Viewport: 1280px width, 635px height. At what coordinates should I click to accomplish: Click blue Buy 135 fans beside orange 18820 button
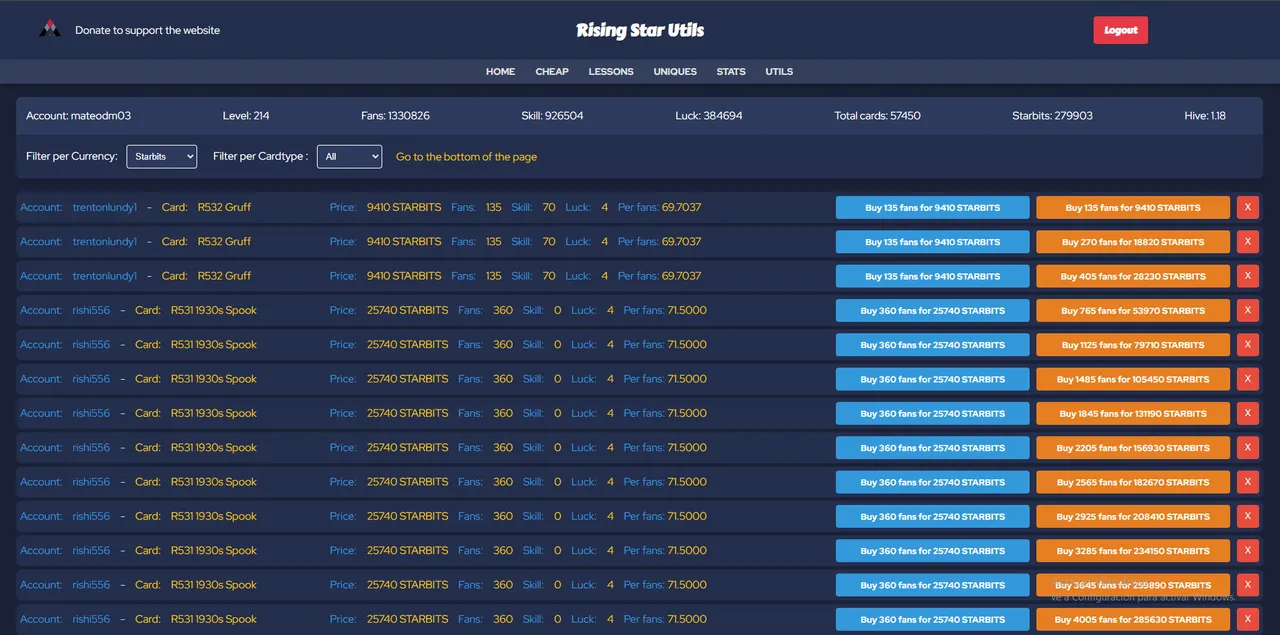pyautogui.click(x=932, y=241)
